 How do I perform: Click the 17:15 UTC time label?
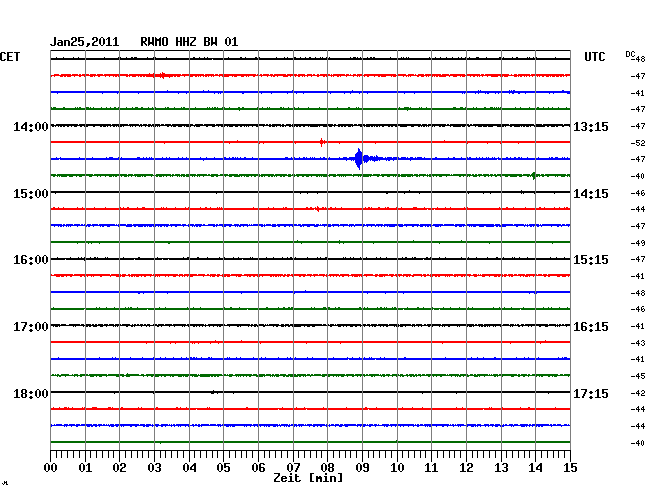(591, 393)
